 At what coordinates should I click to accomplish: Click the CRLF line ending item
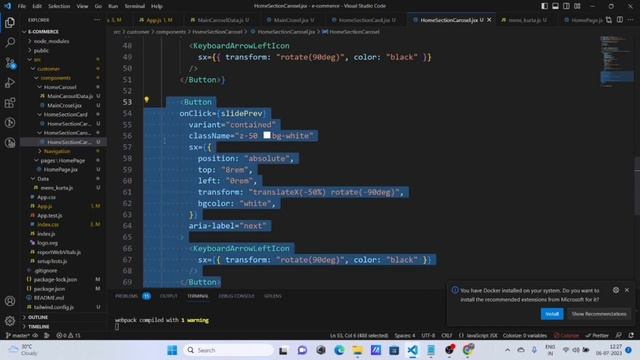447,336
